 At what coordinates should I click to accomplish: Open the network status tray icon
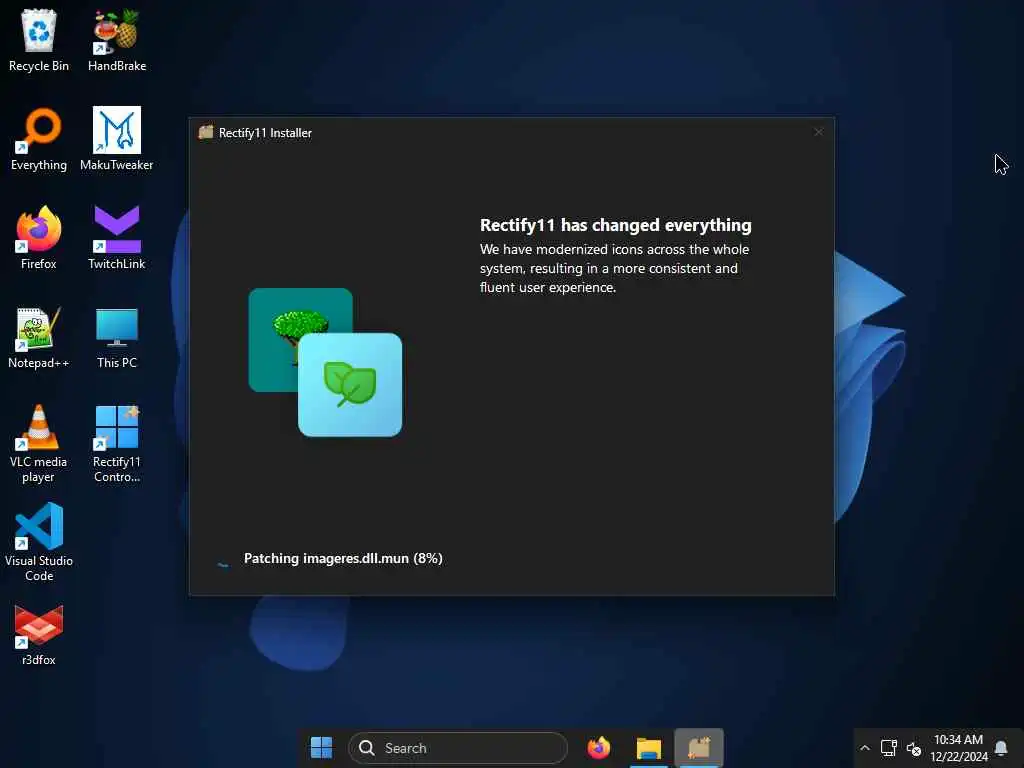coord(888,748)
